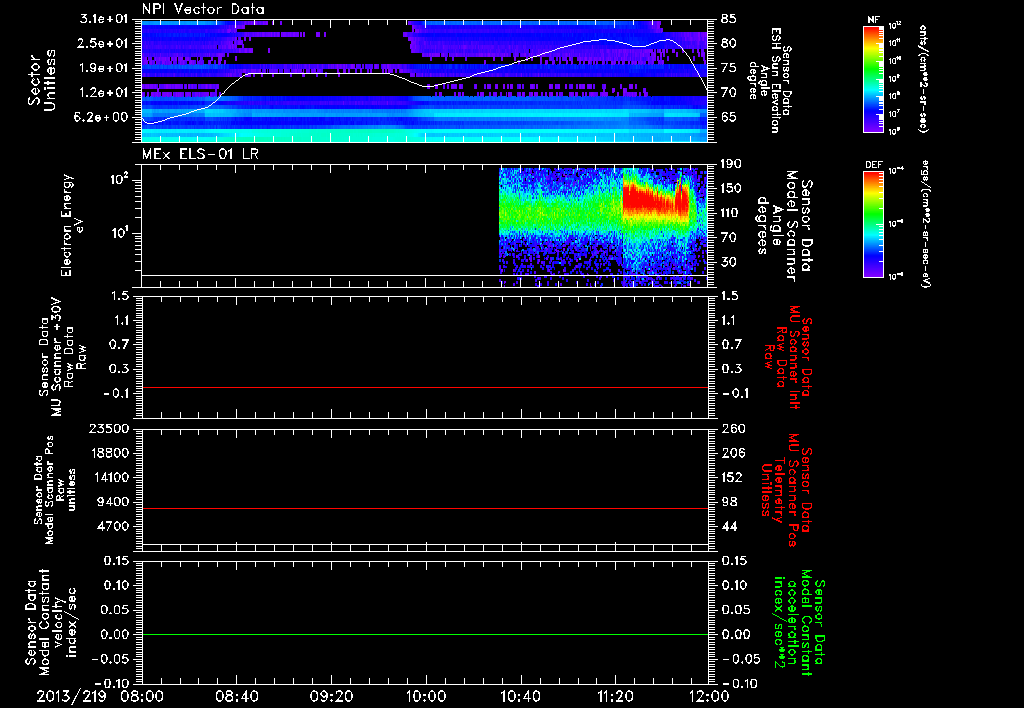Click the 'ergs/(cm**2-sr-sec-eV)' units label
1024x708 pixels.
[x=925, y=224]
